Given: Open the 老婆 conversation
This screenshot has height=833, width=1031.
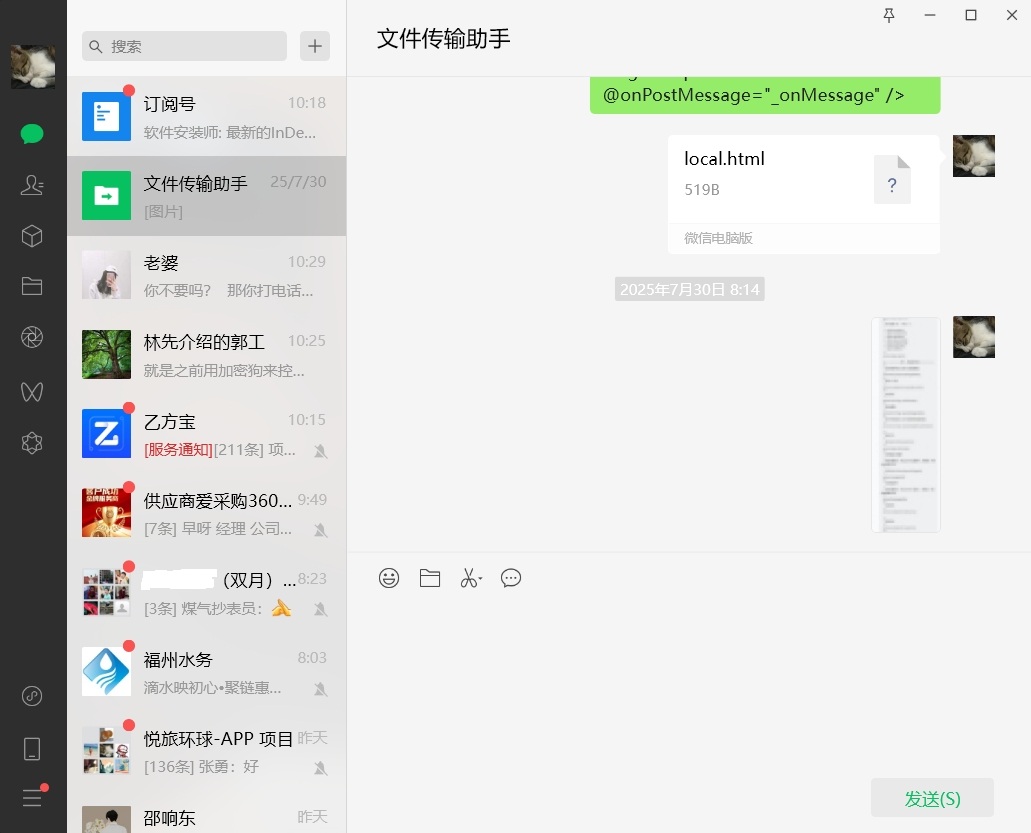Looking at the screenshot, I should coord(206,275).
